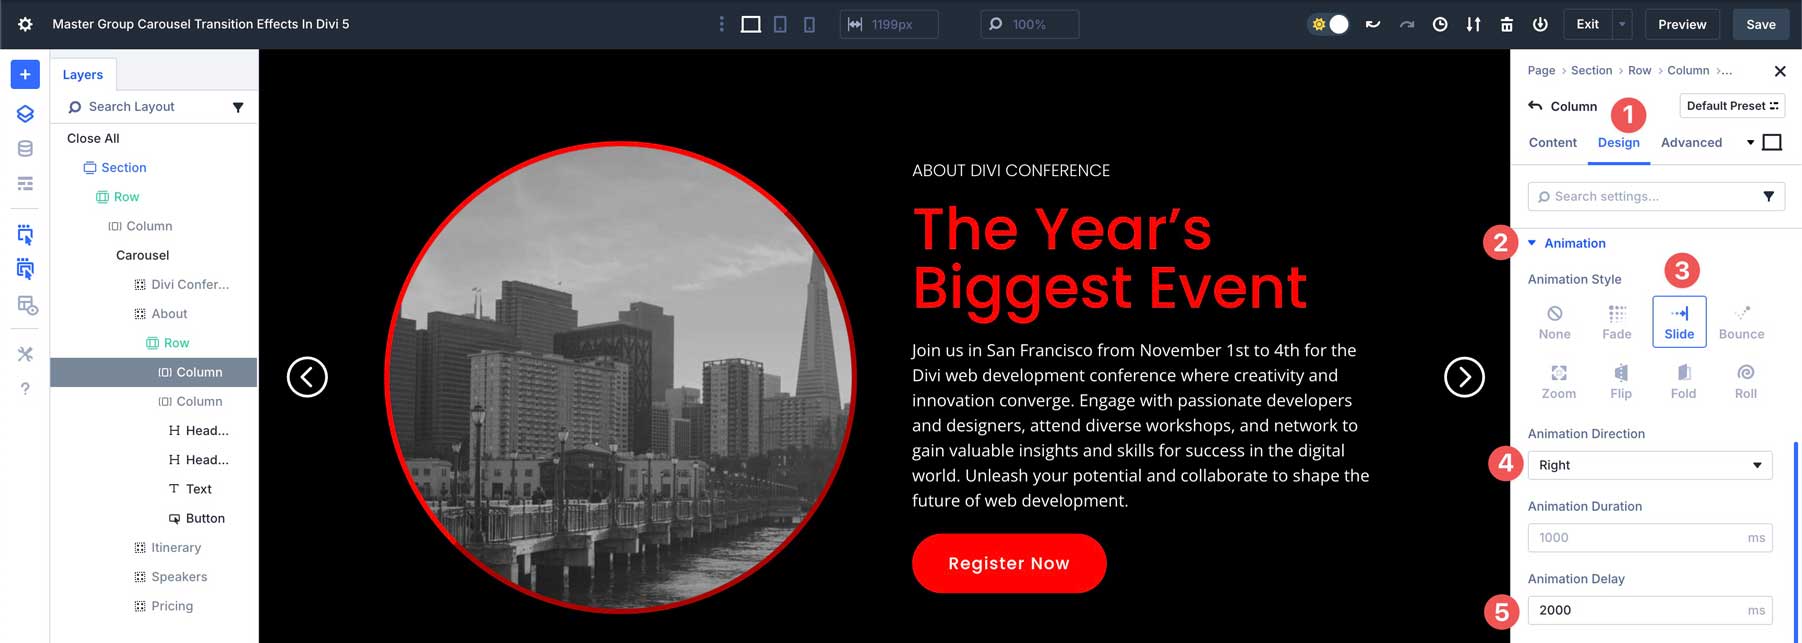Click the carousel next arrow
Viewport: 1802px width, 643px height.
click(1464, 377)
